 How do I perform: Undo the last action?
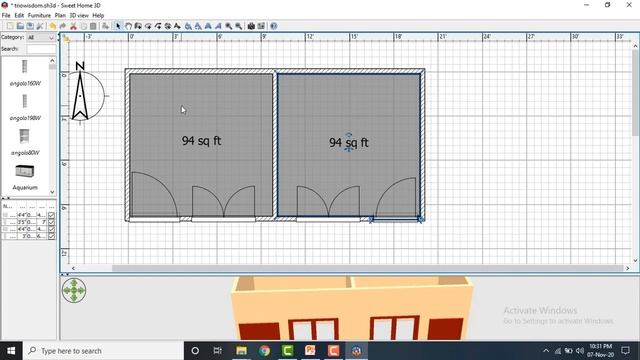click(x=53, y=26)
